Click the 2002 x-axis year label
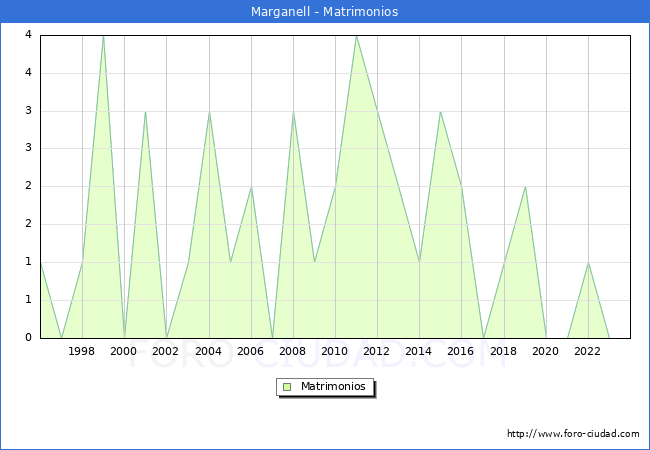The height and width of the screenshot is (450, 650). tap(166, 351)
